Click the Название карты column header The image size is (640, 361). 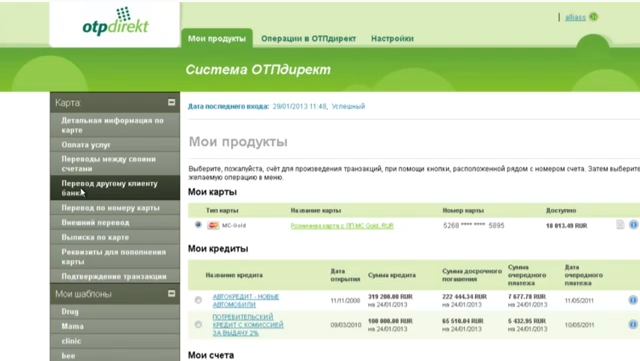pos(316,210)
